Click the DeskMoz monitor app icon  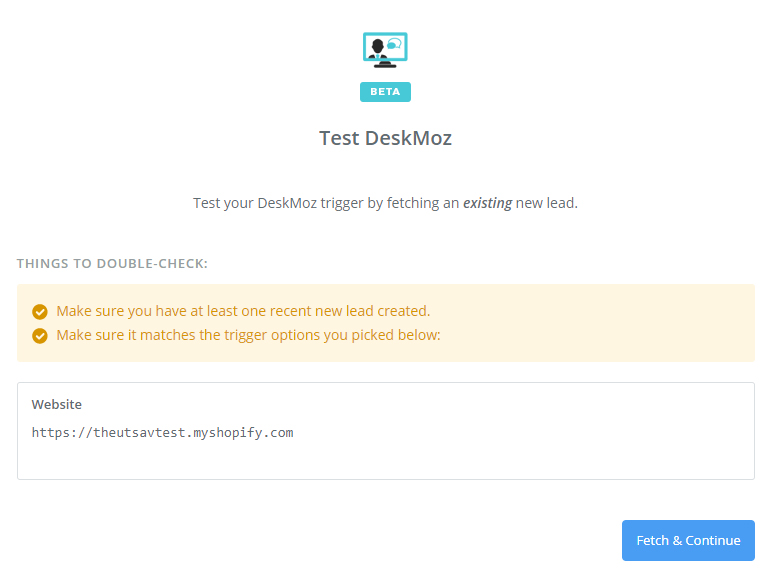pos(385,50)
